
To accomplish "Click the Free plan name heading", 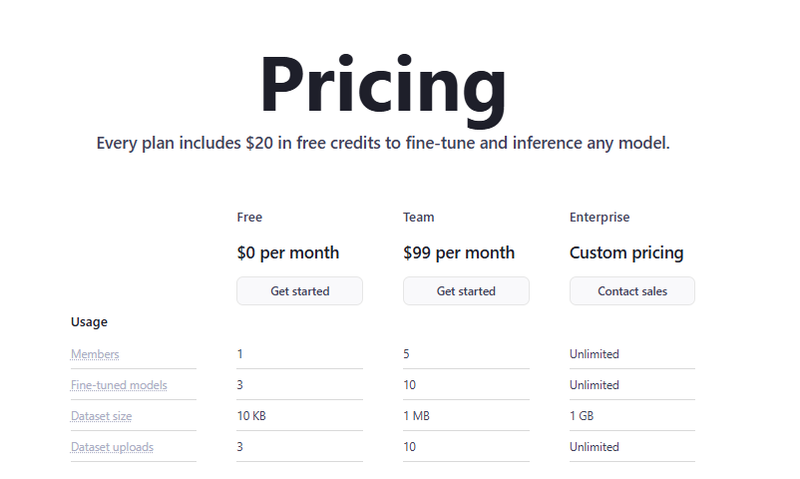I will tap(250, 217).
